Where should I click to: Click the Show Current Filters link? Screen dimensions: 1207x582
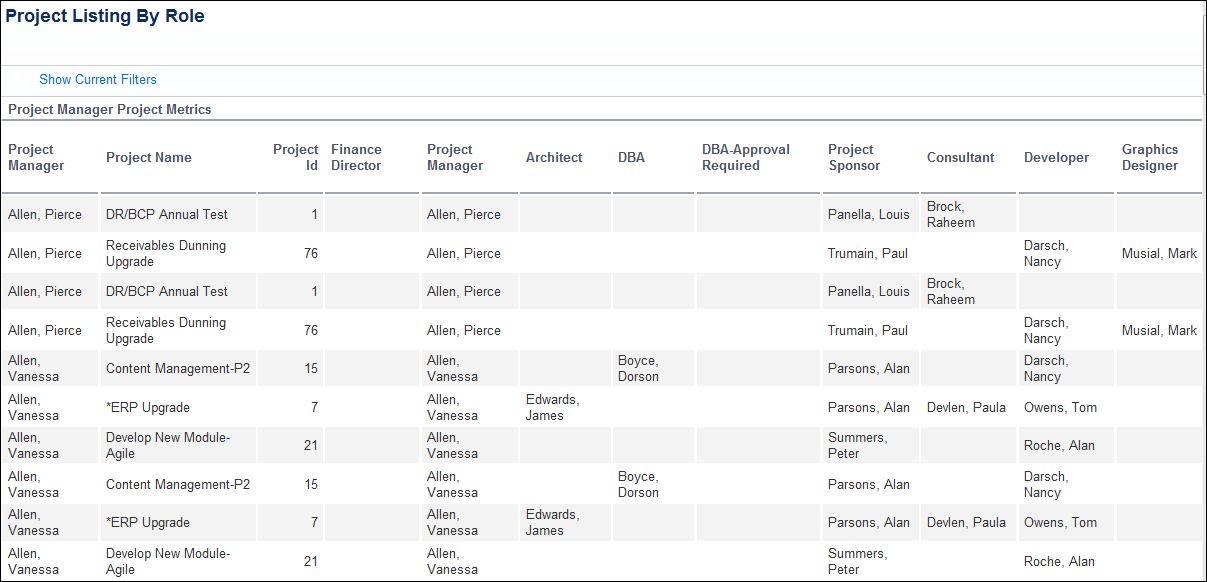coord(98,80)
